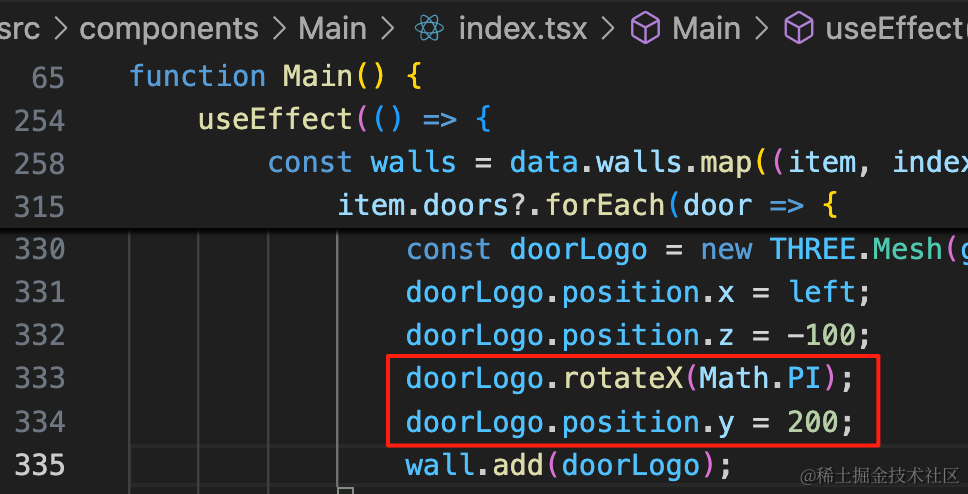Click the cube symbol icon before Main breadcrumb

click(646, 29)
